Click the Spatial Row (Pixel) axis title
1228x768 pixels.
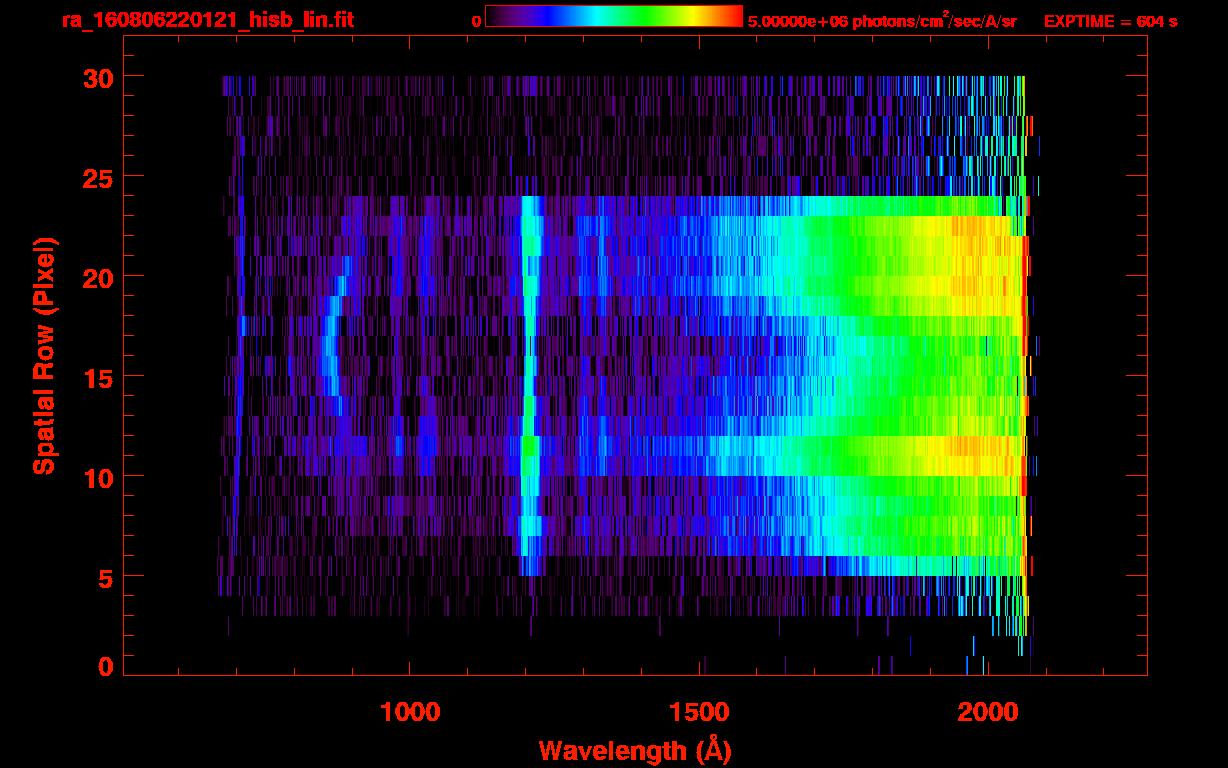[x=44, y=355]
